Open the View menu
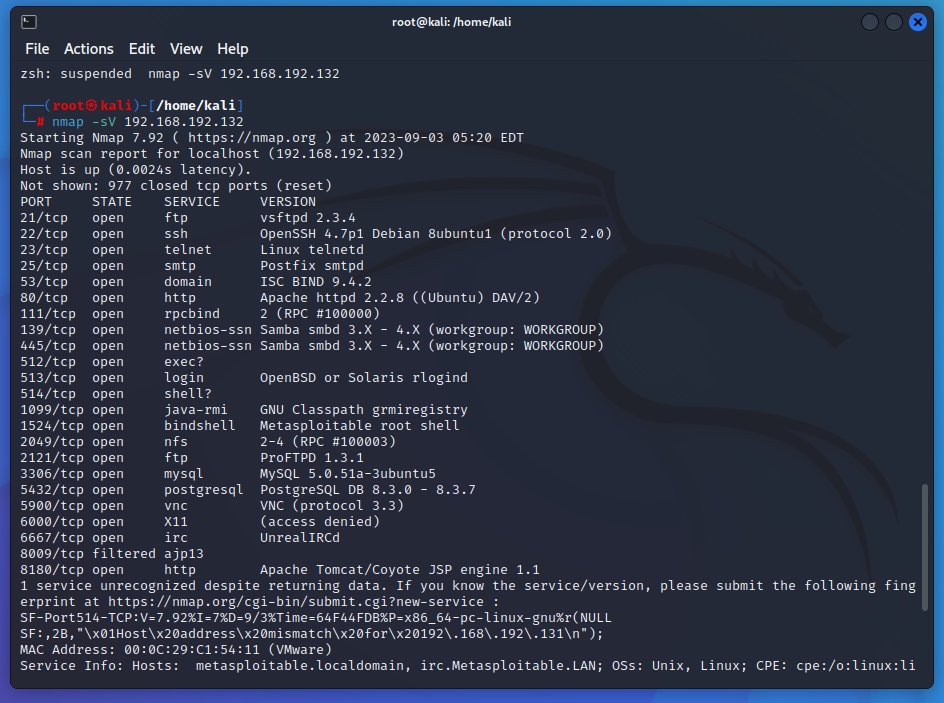944x703 pixels. click(186, 49)
